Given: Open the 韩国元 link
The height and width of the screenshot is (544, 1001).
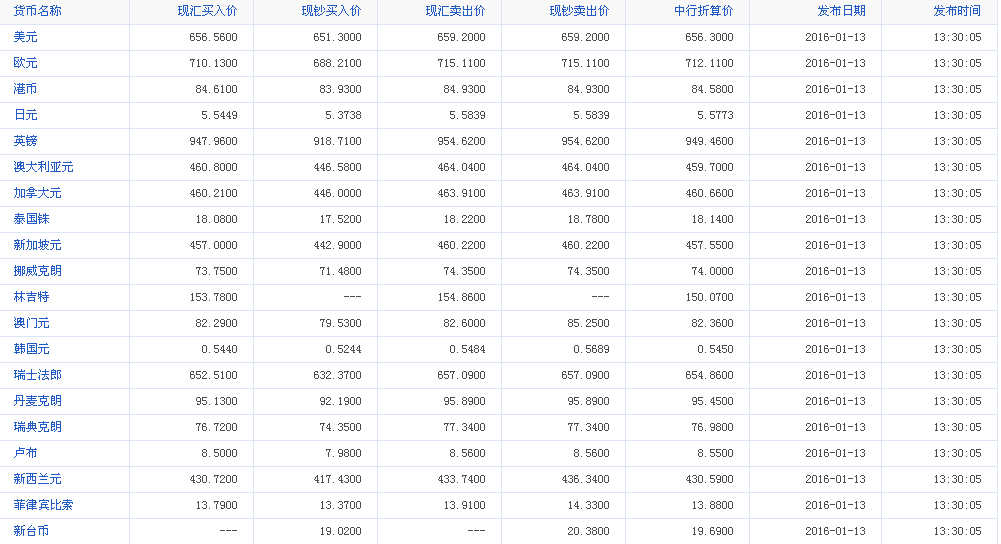Looking at the screenshot, I should coord(31,349).
